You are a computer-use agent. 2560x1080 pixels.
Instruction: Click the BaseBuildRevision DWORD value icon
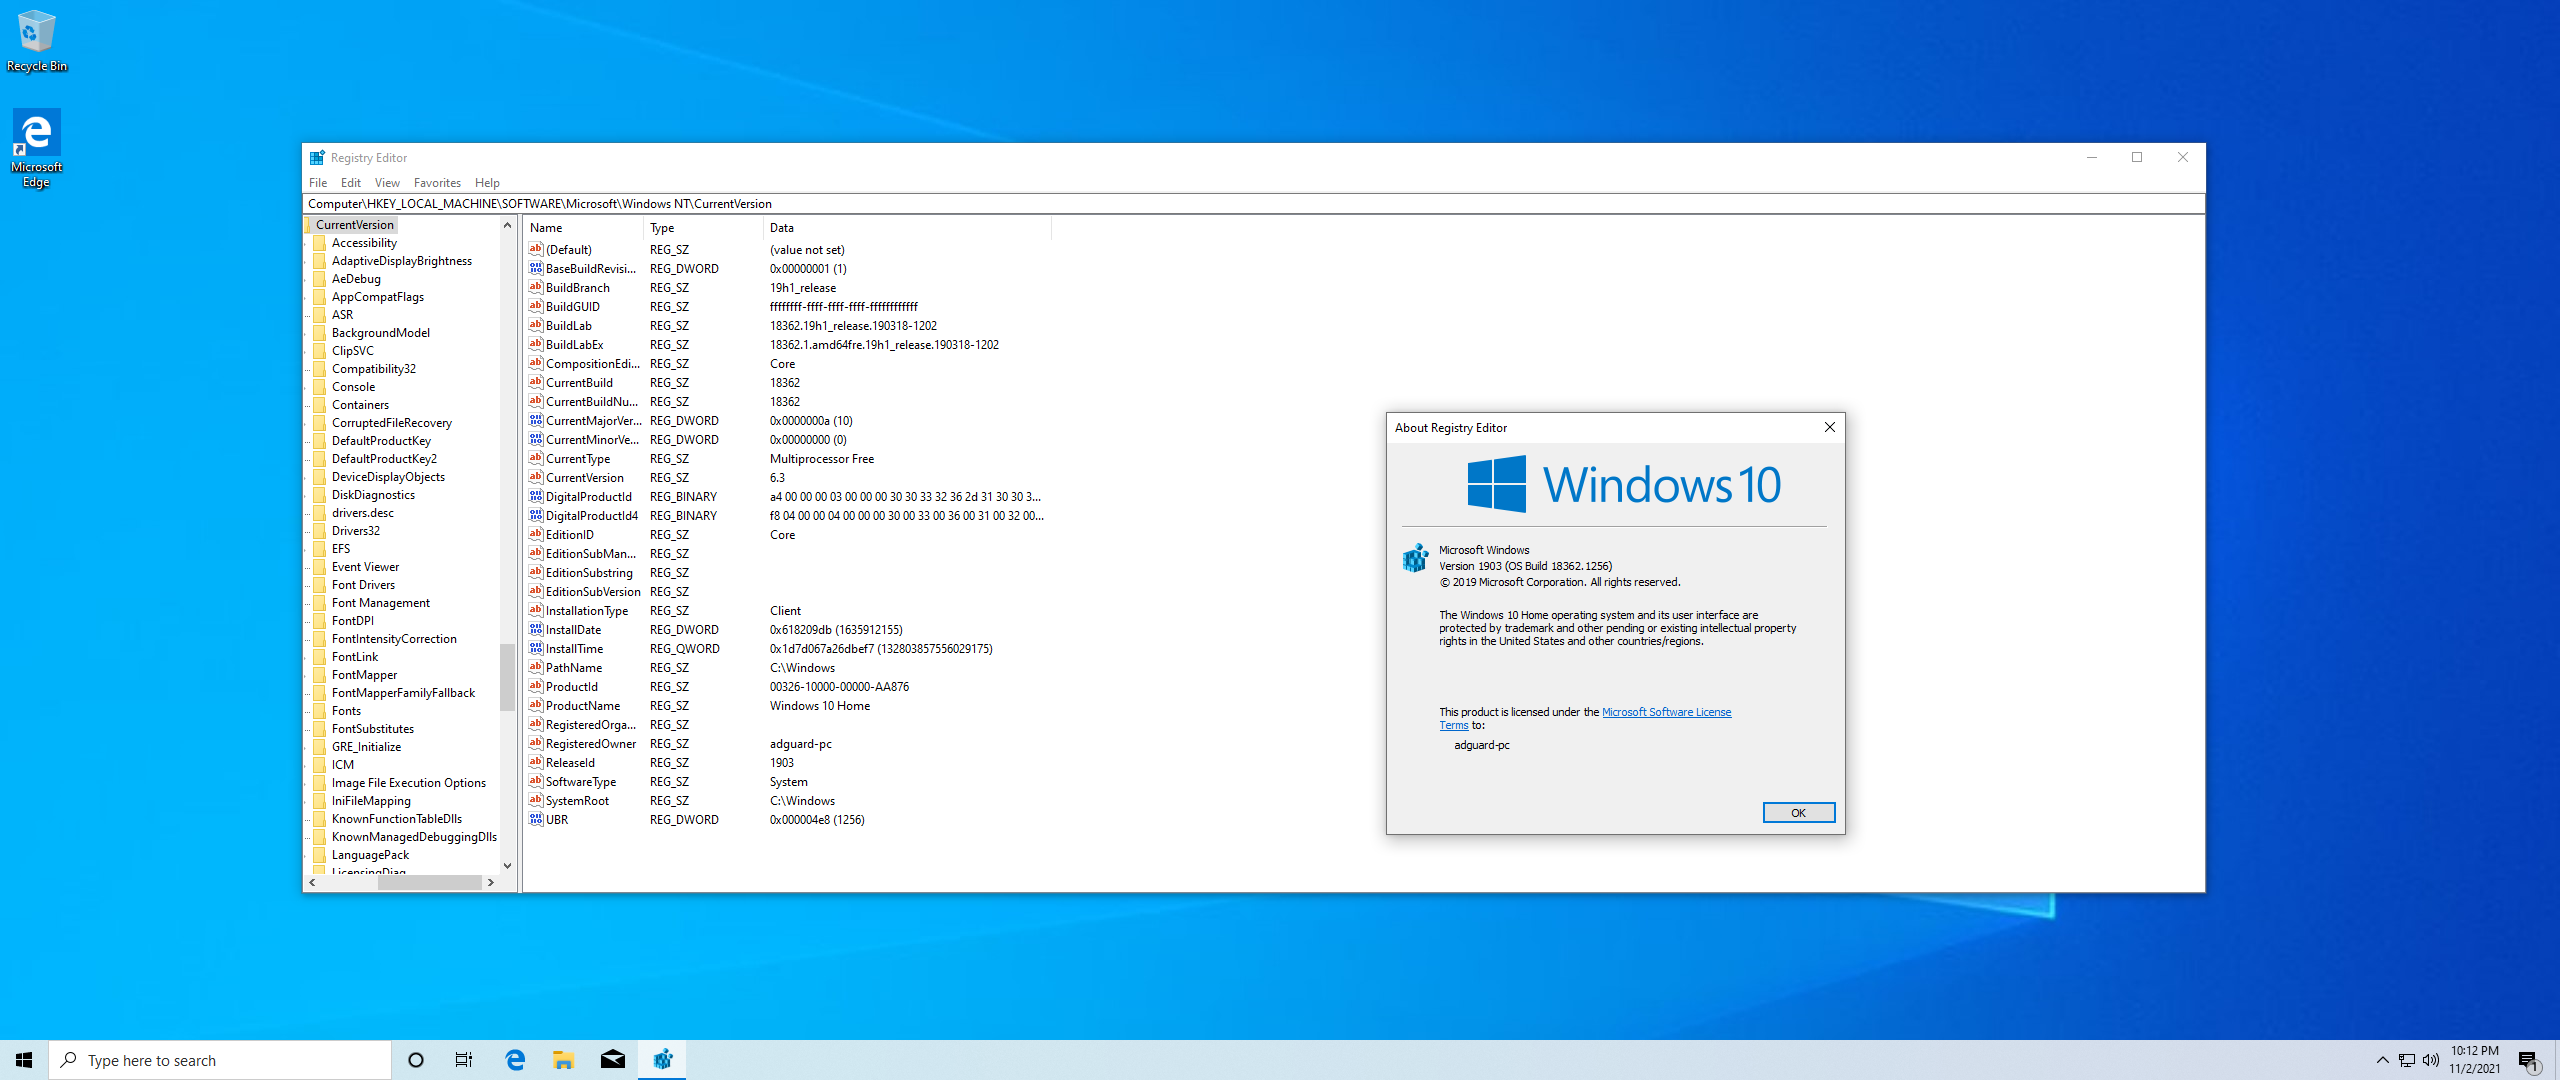coord(536,268)
